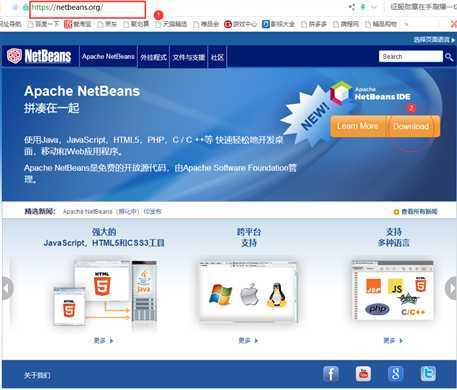Image resolution: width=457 pixels, height=390 pixels.
Task: Expand the address bar dropdown chevron
Action: (x=374, y=7)
